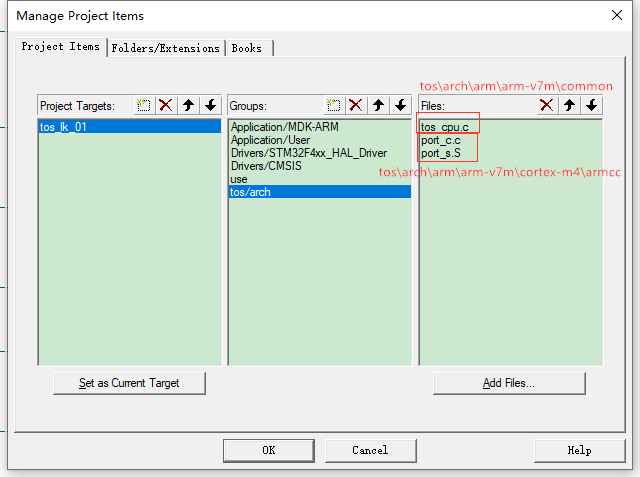640x477 pixels.
Task: Delete the selected file
Action: (x=547, y=105)
